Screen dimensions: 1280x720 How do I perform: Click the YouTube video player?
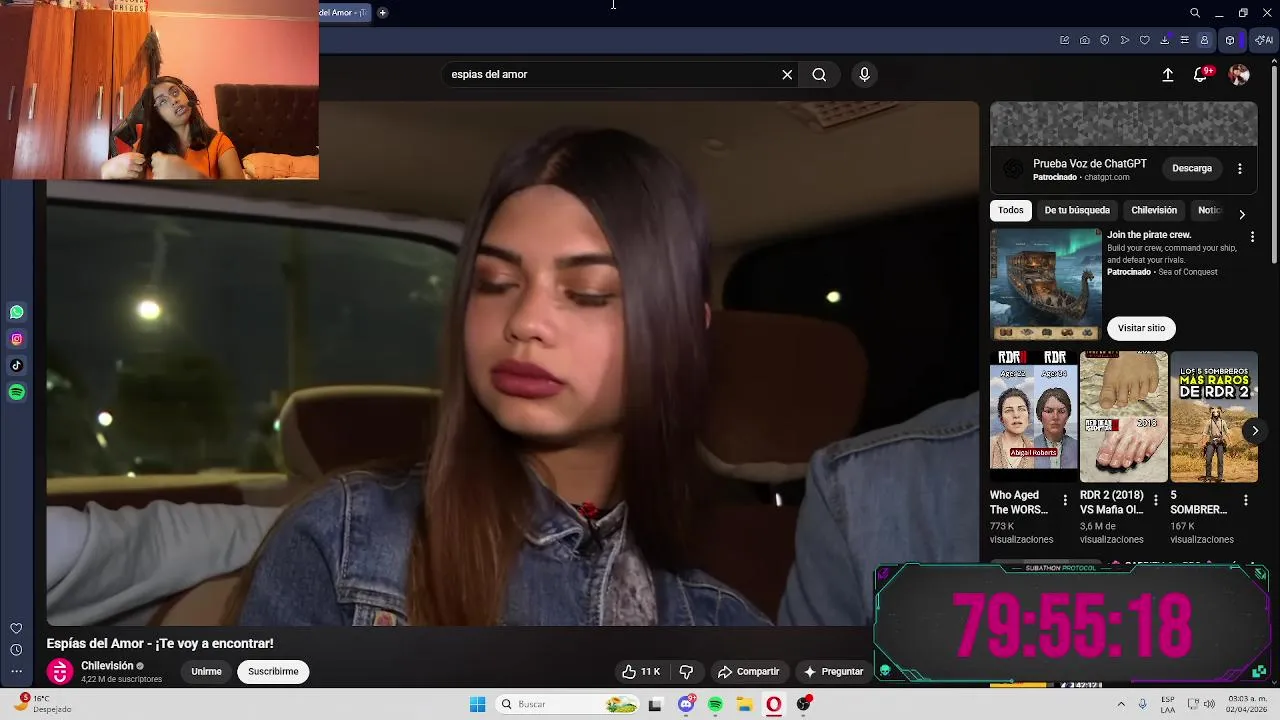pos(512,364)
